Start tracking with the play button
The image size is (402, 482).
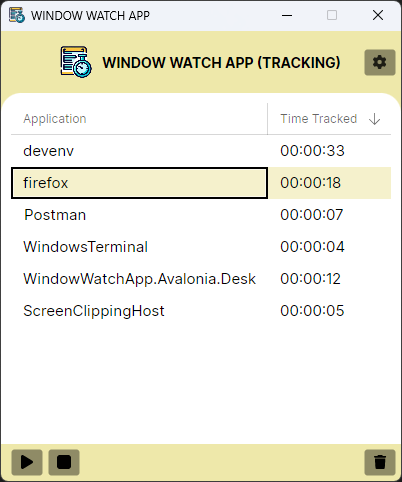[27, 462]
